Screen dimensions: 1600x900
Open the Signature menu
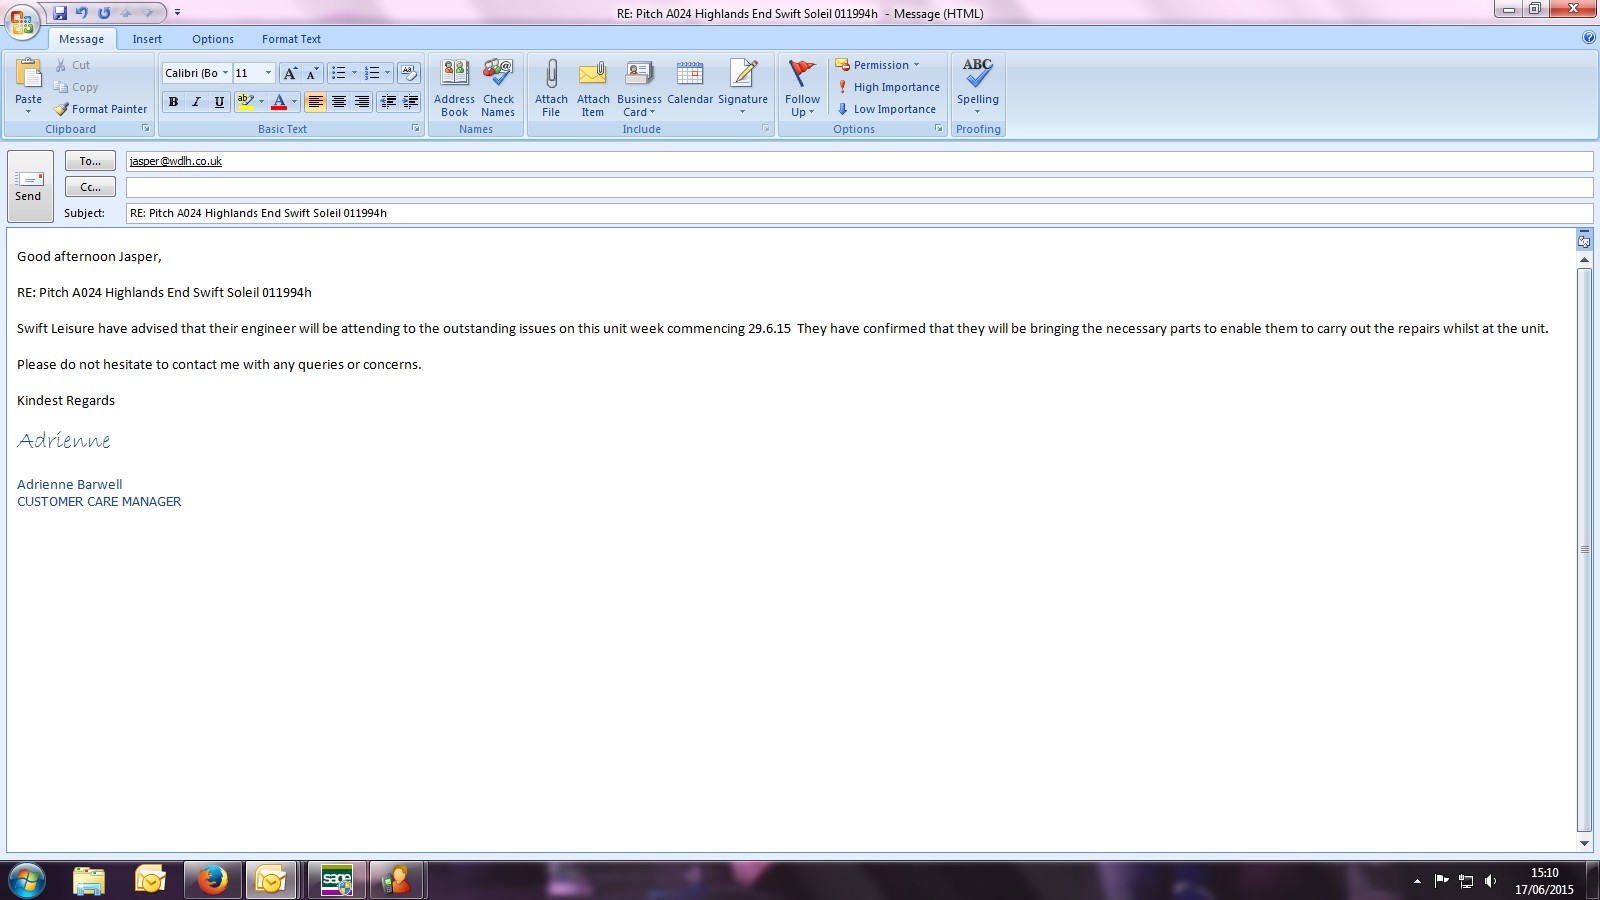point(743,88)
